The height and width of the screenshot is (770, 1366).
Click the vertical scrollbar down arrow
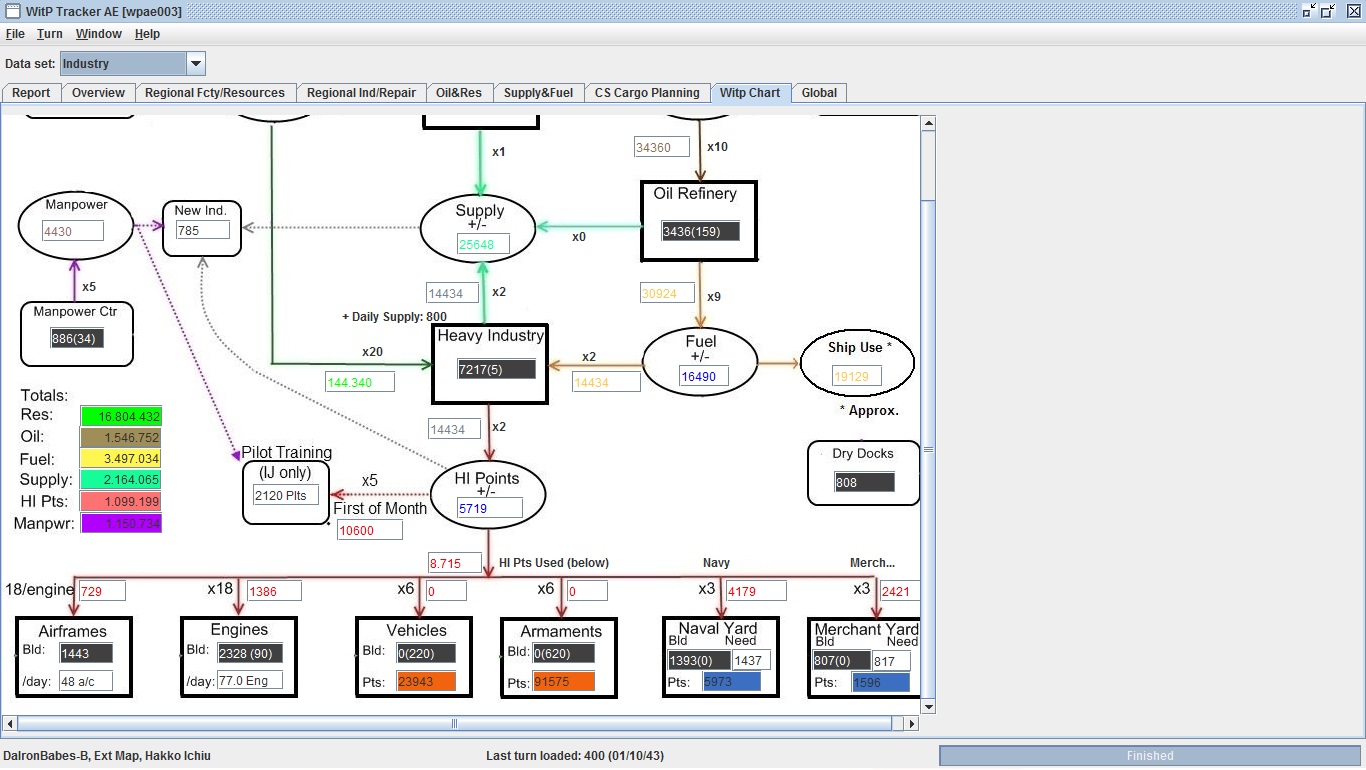[928, 706]
